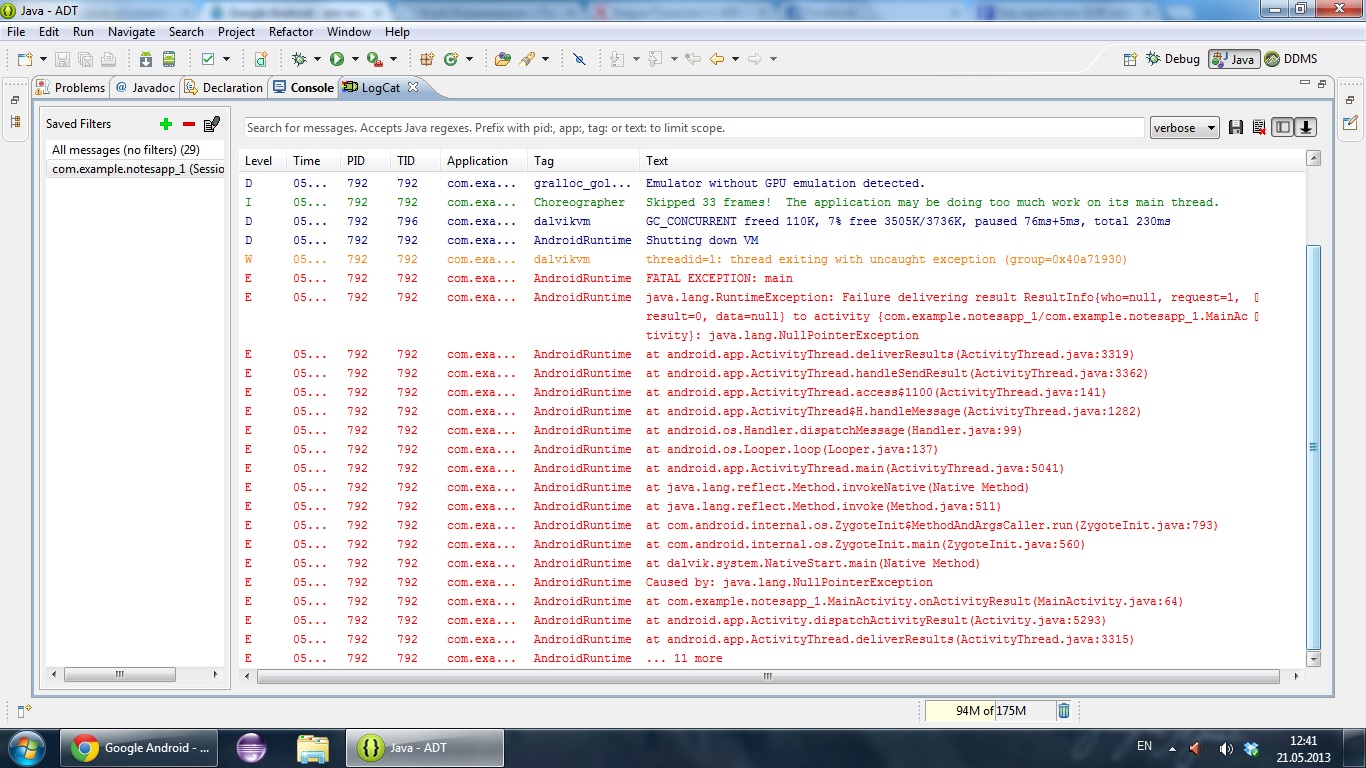The width and height of the screenshot is (1366, 768).
Task: Expand the External Tools dropdown arrow
Action: pyautogui.click(x=393, y=59)
